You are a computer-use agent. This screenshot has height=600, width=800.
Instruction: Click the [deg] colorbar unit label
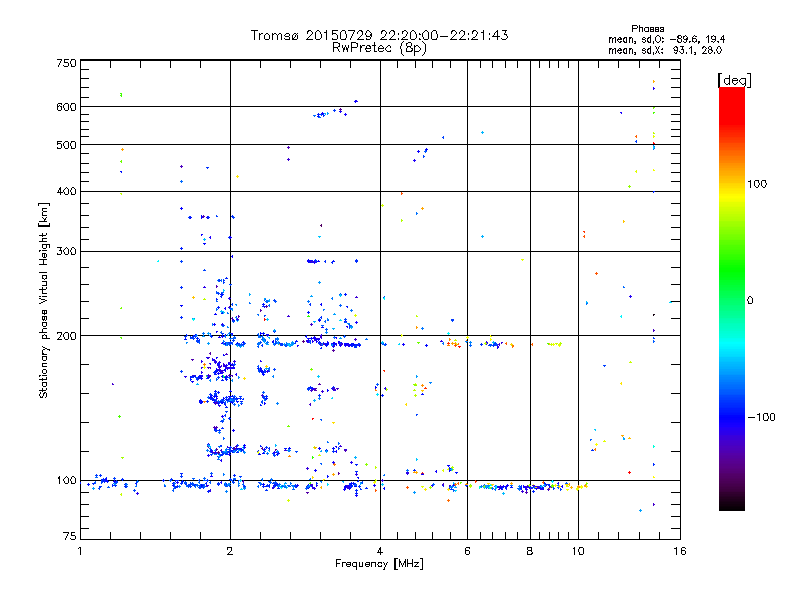734,79
